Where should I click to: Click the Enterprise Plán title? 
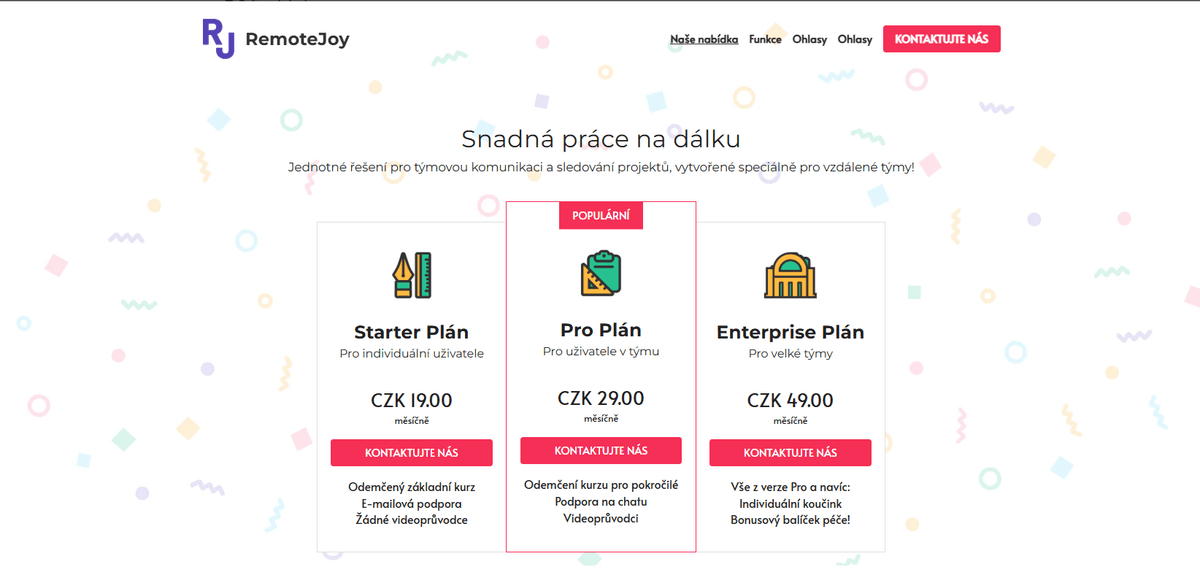pos(790,332)
